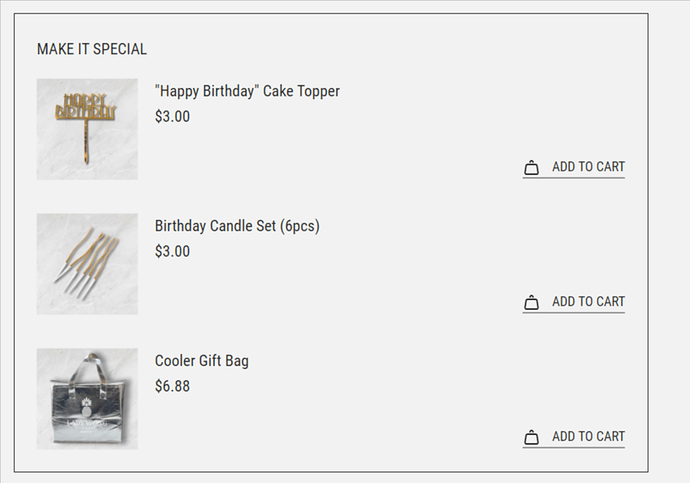Click the shopping bag icon for Birthday Candle Set
Viewport: 690px width, 483px height.
531,303
